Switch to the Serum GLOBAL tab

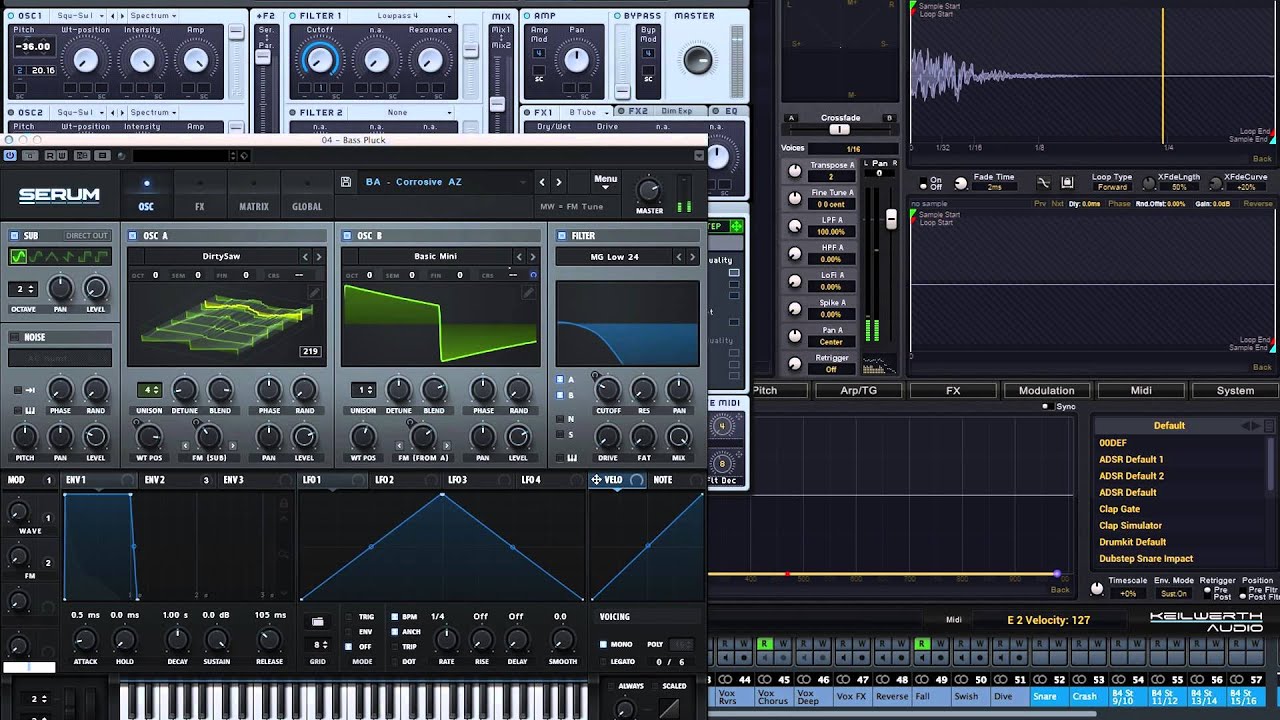(307, 195)
